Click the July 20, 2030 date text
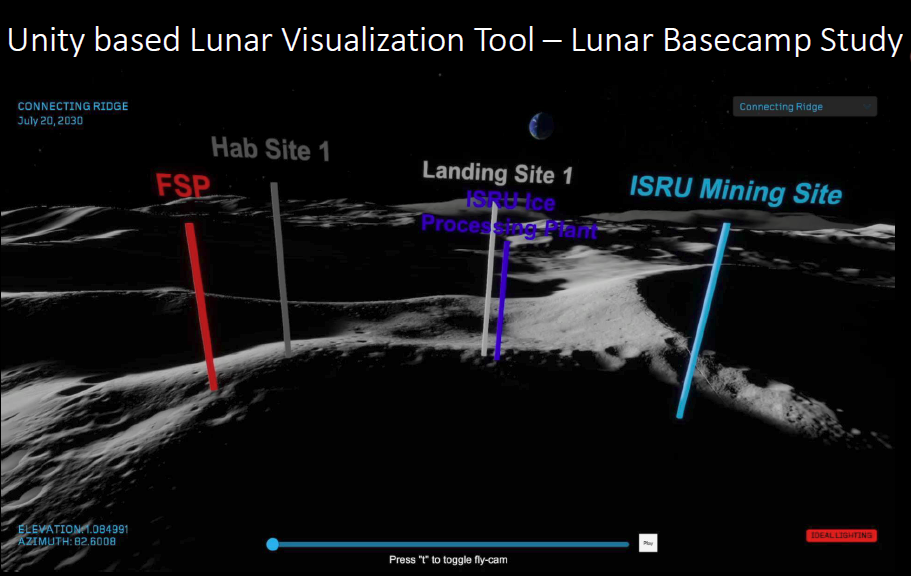The image size is (911, 576). pos(50,121)
